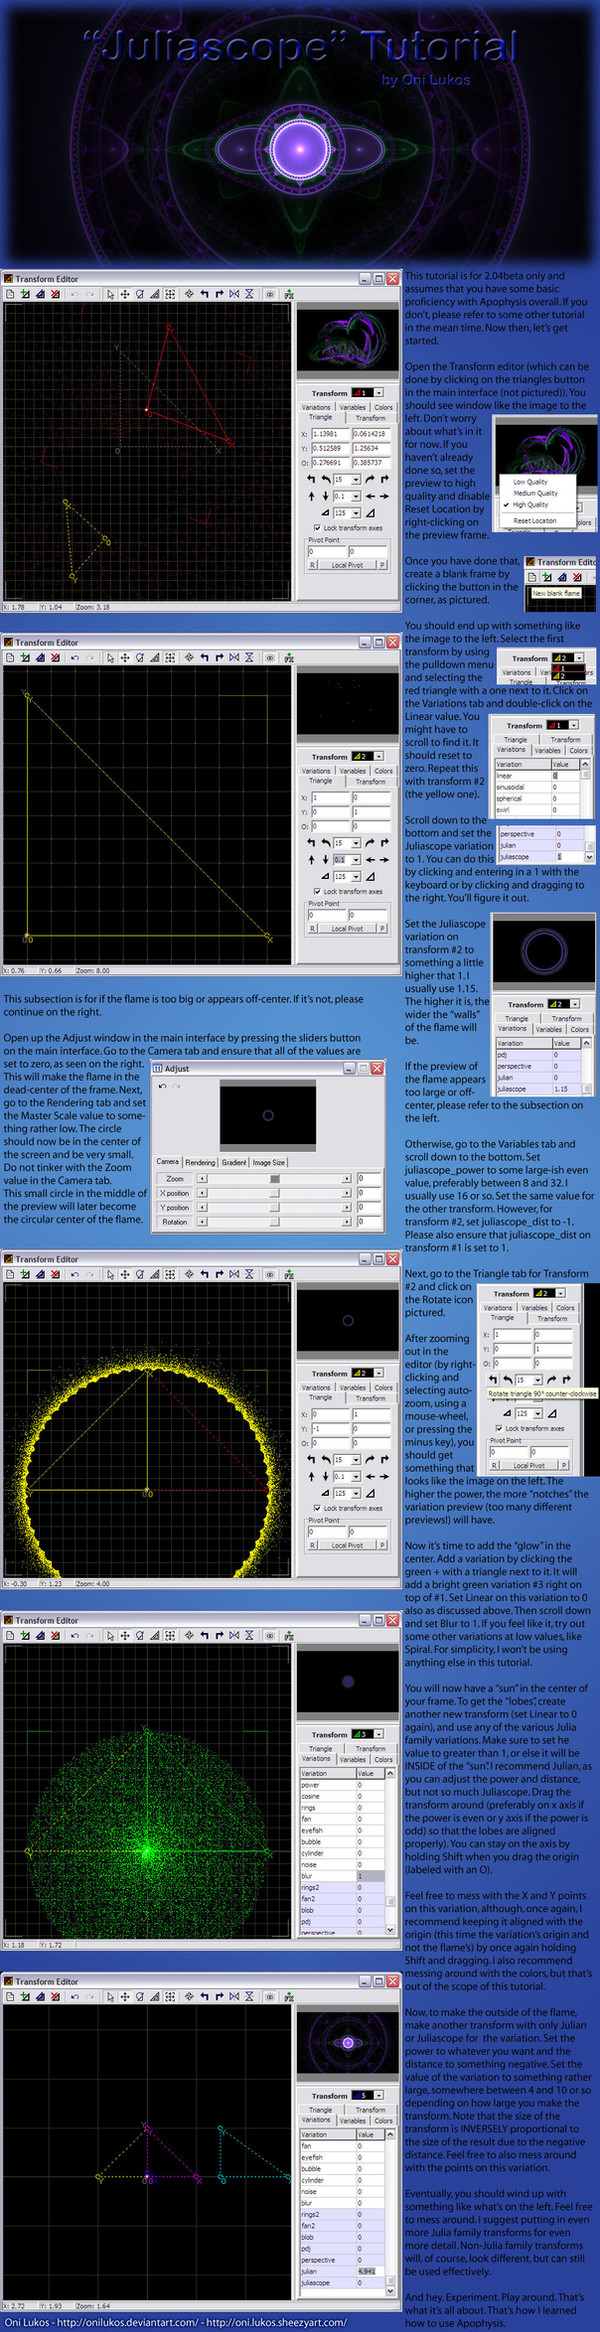Open scale 125 dropdown in Transform 1 editor
Viewport: 600px width, 2332px height.
(x=355, y=513)
